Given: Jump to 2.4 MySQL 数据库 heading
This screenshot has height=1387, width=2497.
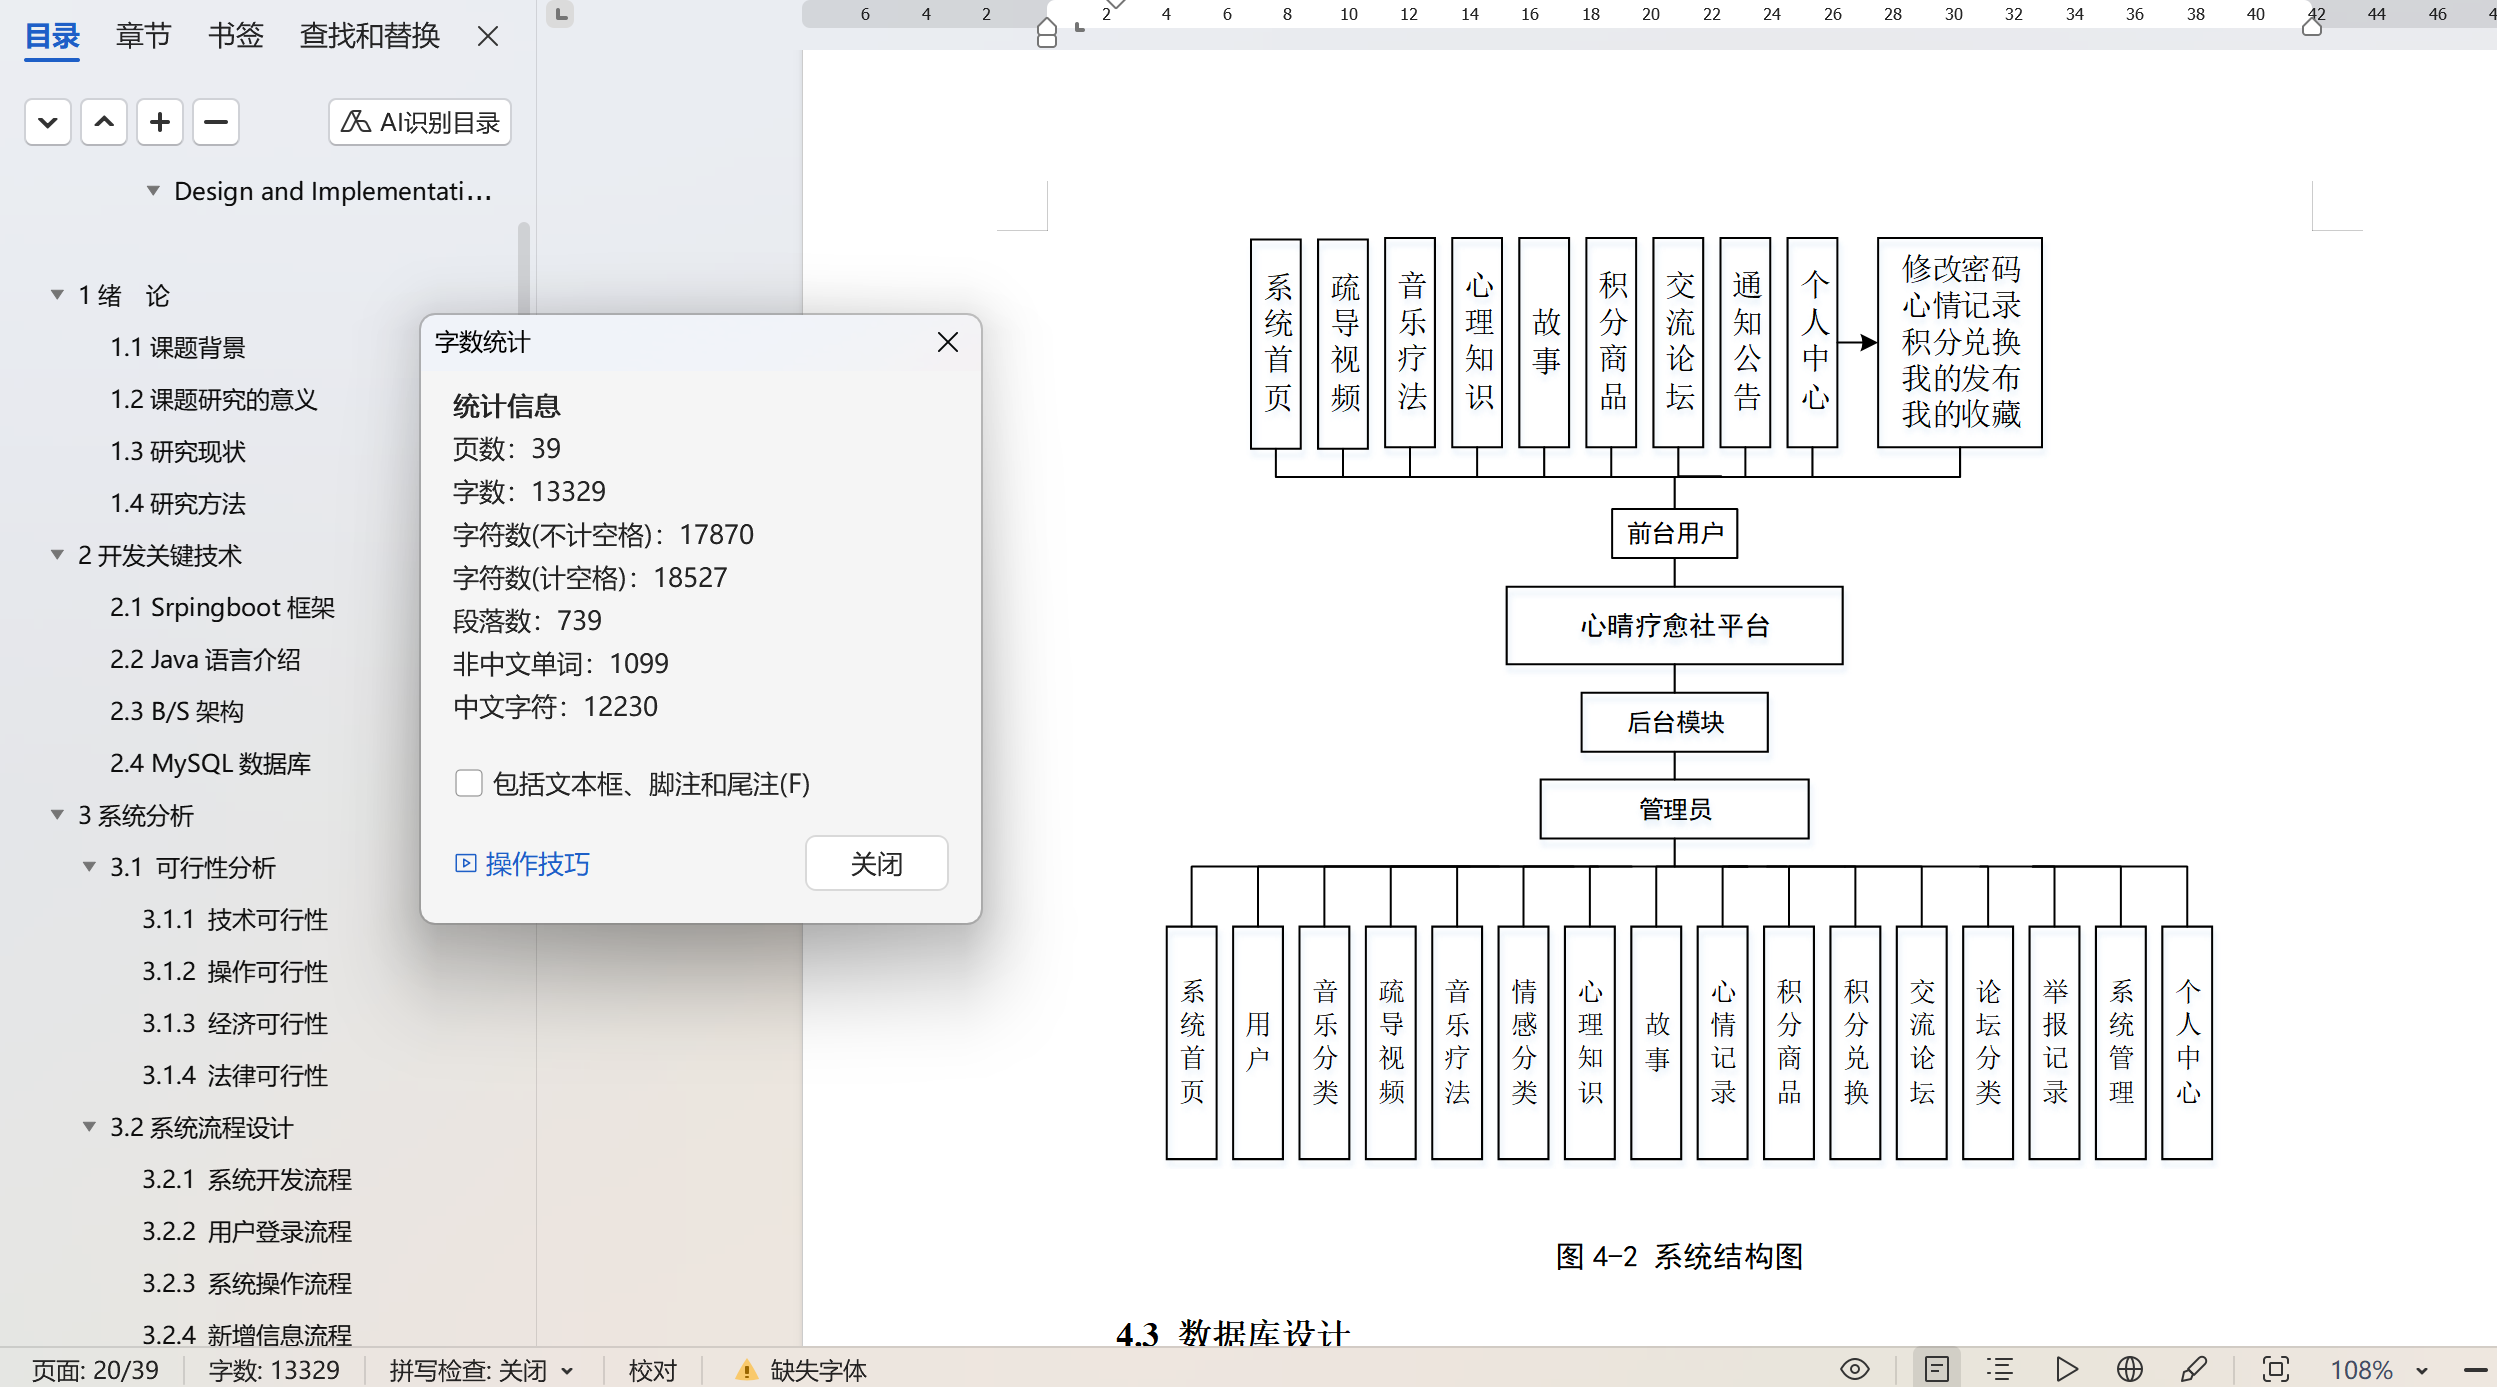Looking at the screenshot, I should pos(210,763).
